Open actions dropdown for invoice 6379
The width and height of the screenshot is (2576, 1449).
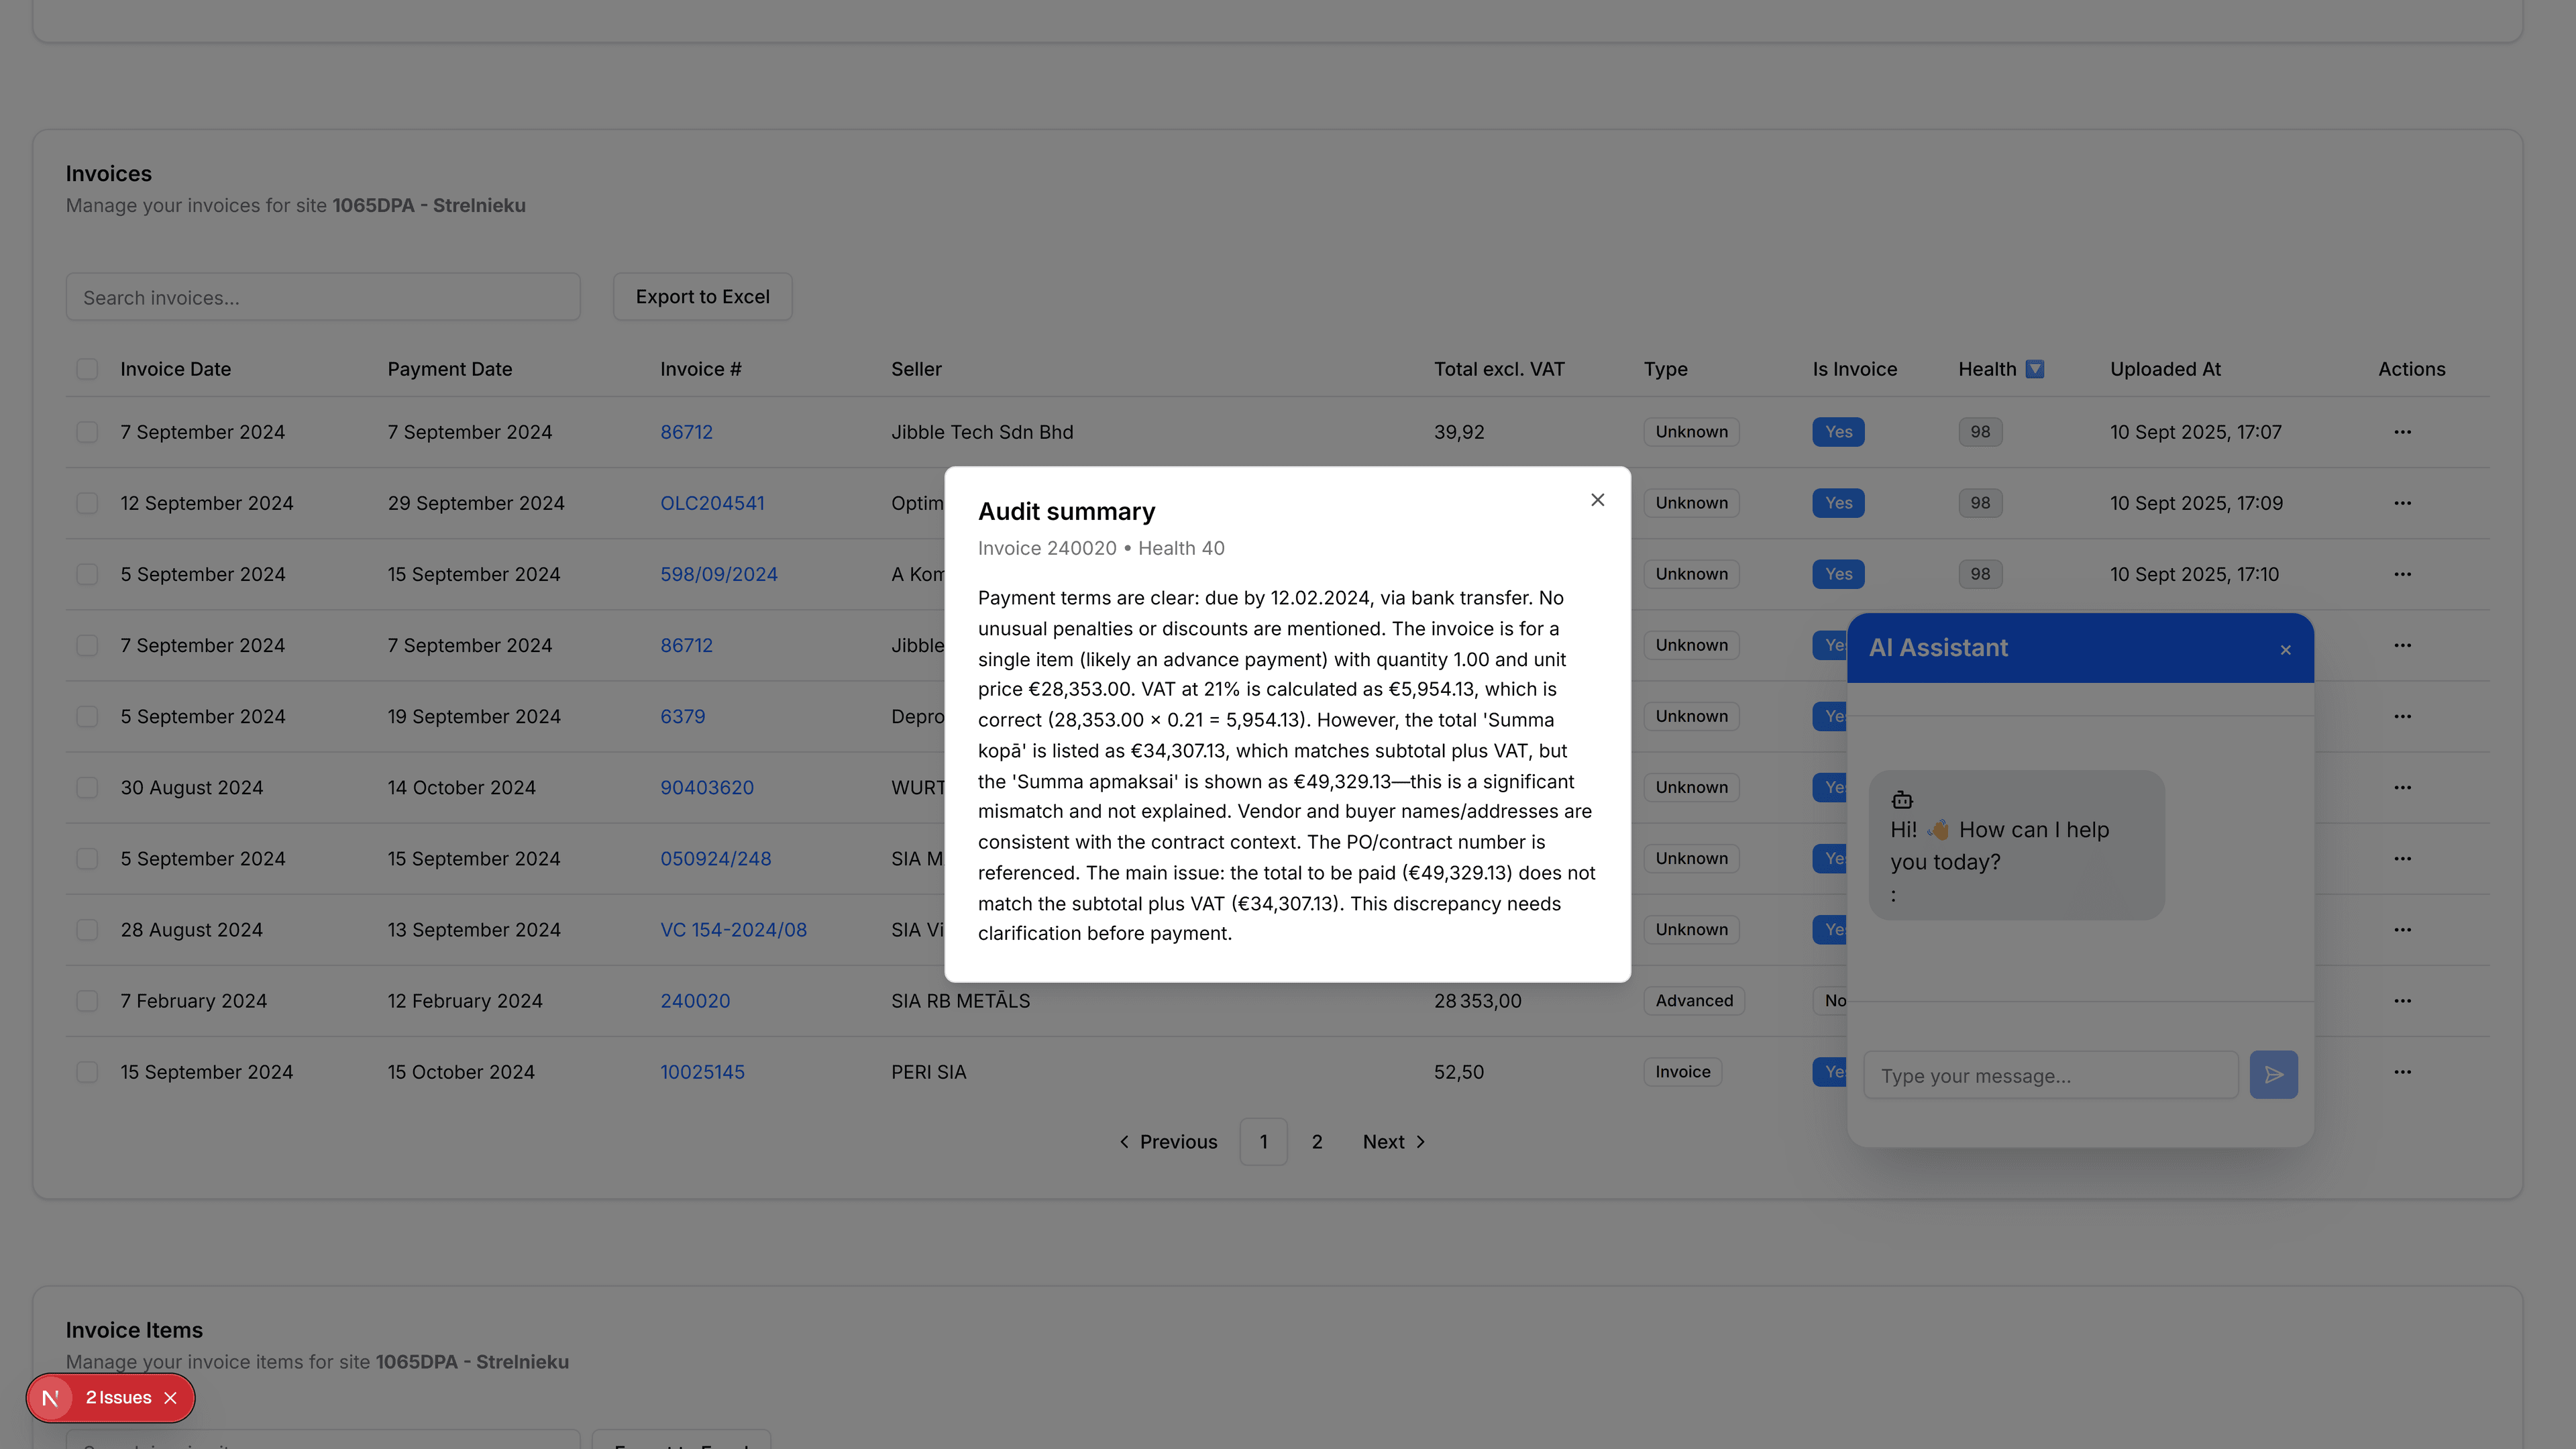[2403, 716]
